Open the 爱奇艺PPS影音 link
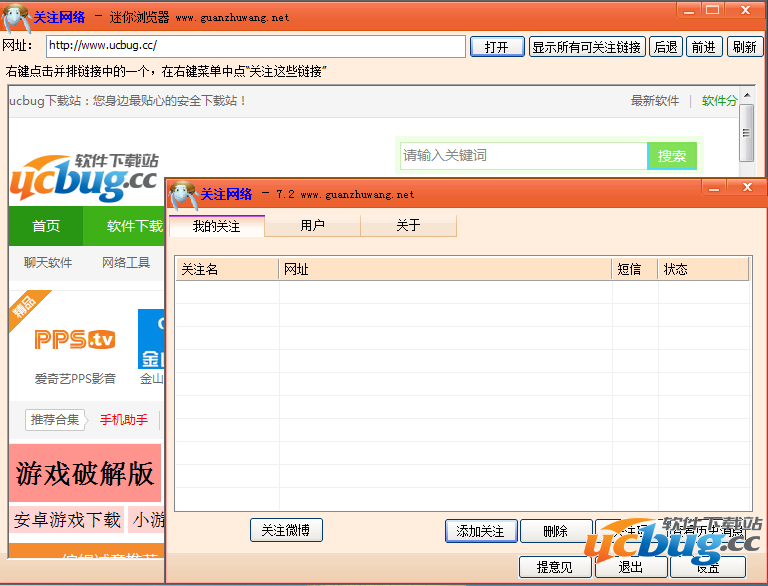This screenshot has width=768, height=586. point(75,378)
